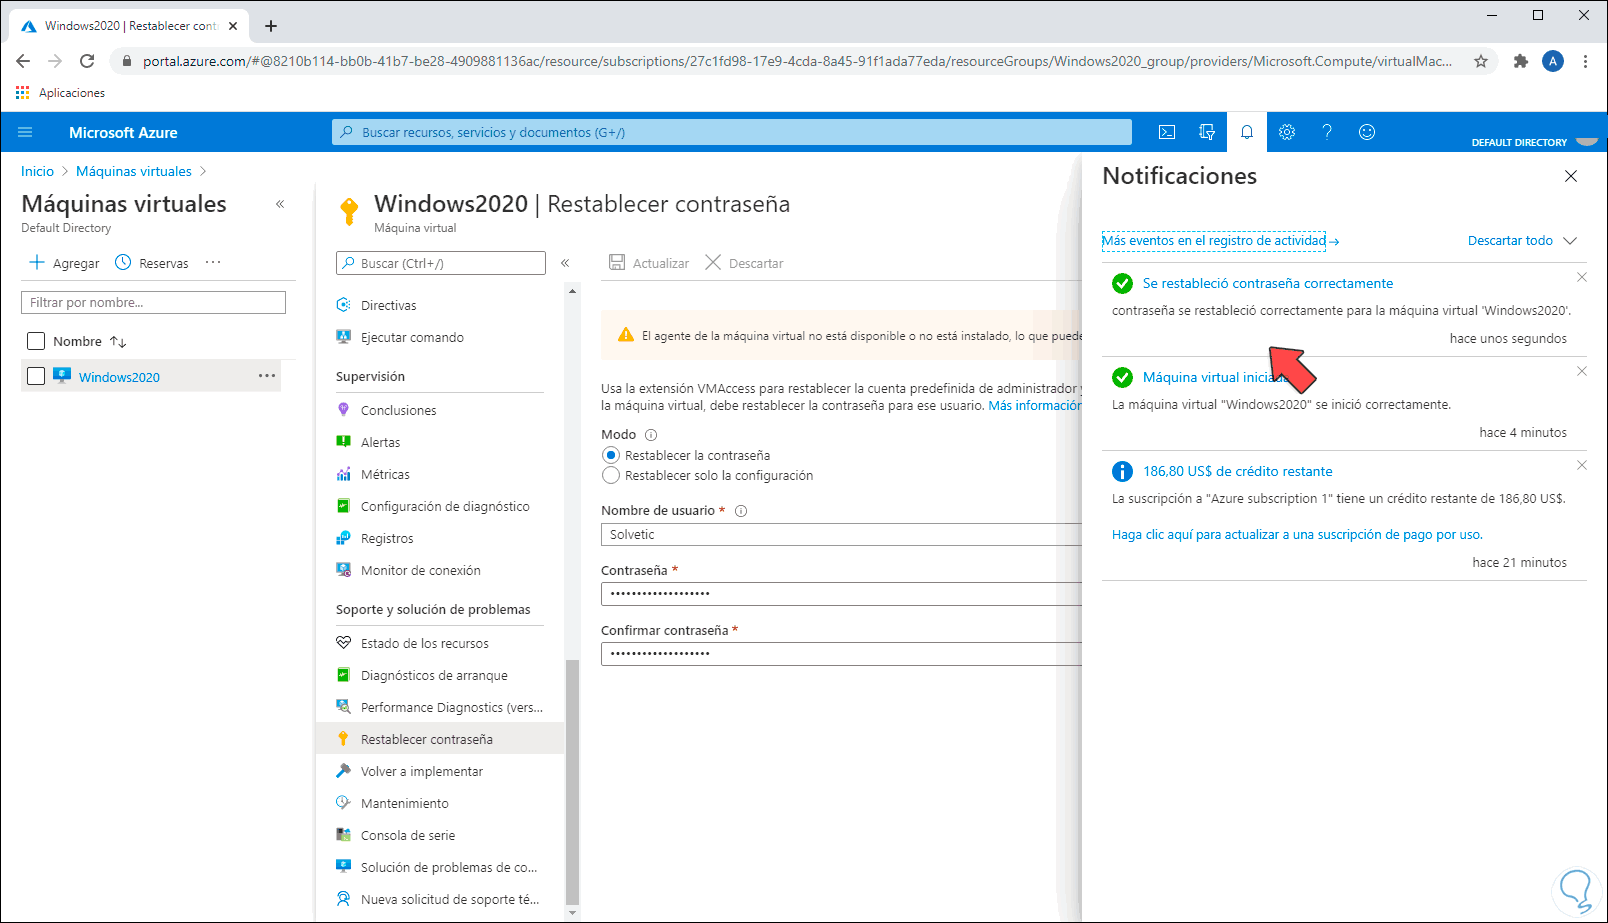Open the directory and subscription filter icon
The width and height of the screenshot is (1608, 923).
(x=1207, y=132)
